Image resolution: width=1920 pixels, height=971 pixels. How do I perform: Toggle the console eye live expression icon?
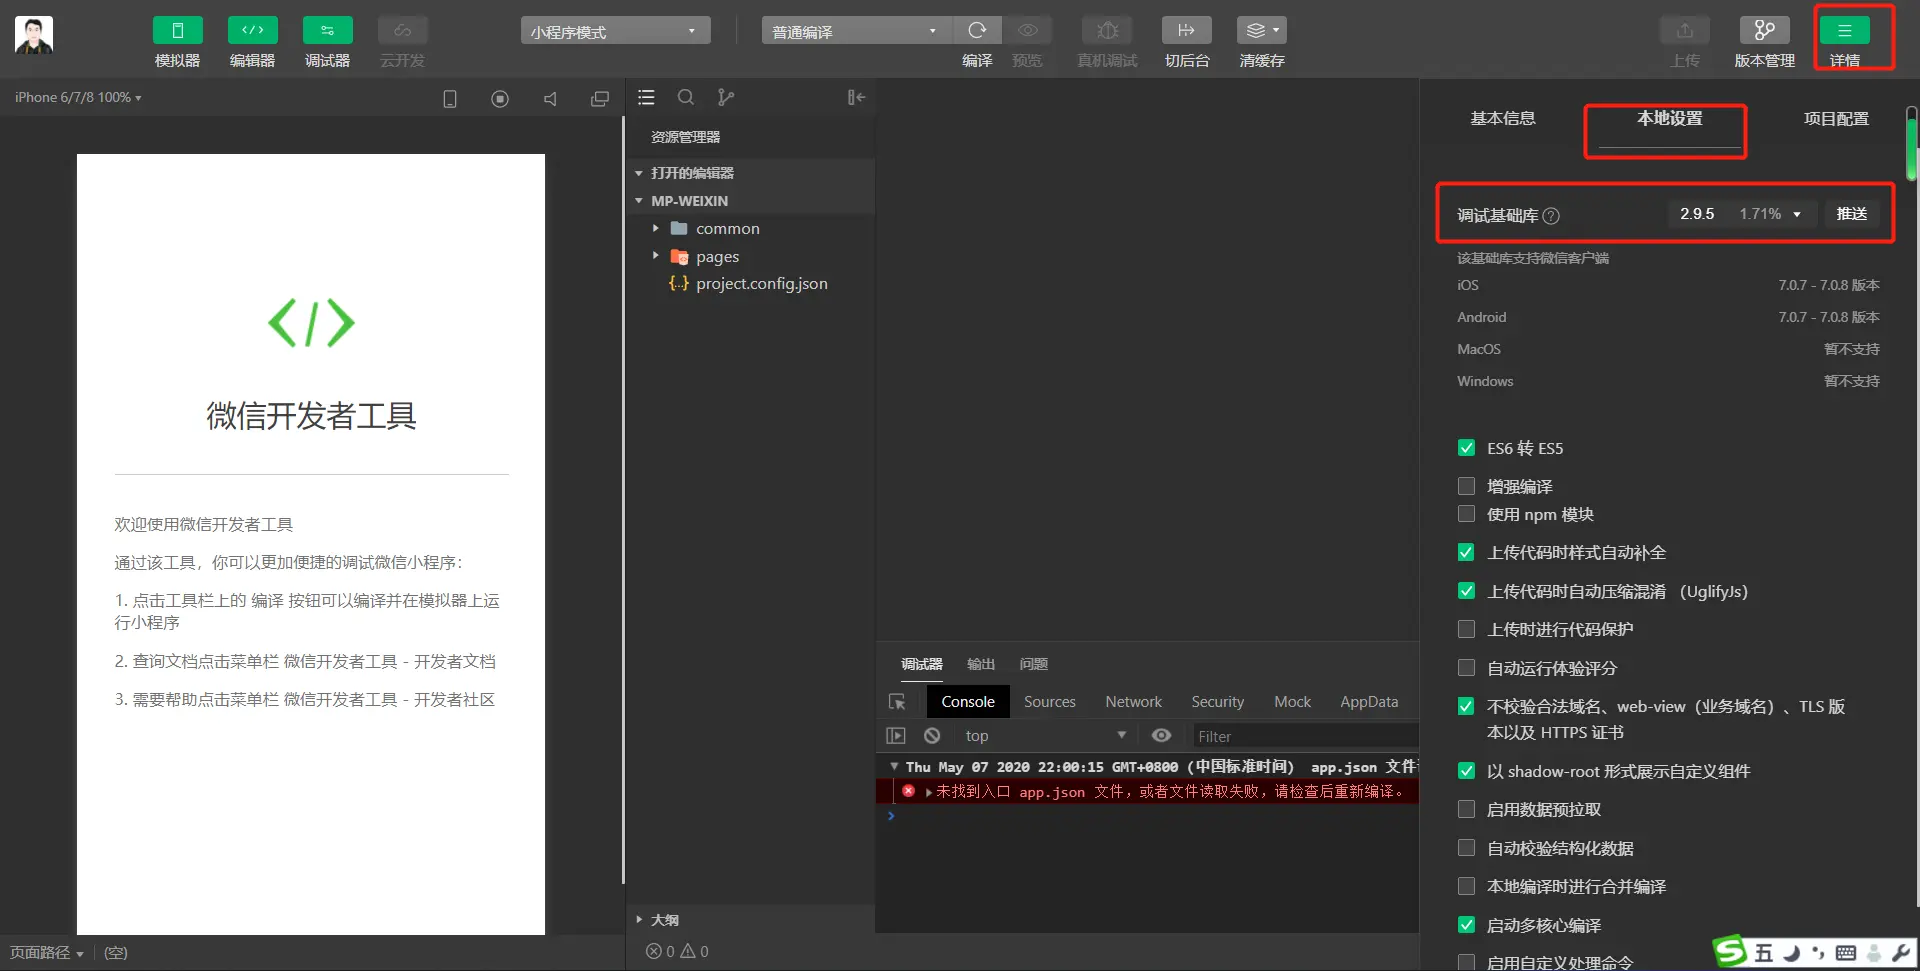(x=1161, y=736)
